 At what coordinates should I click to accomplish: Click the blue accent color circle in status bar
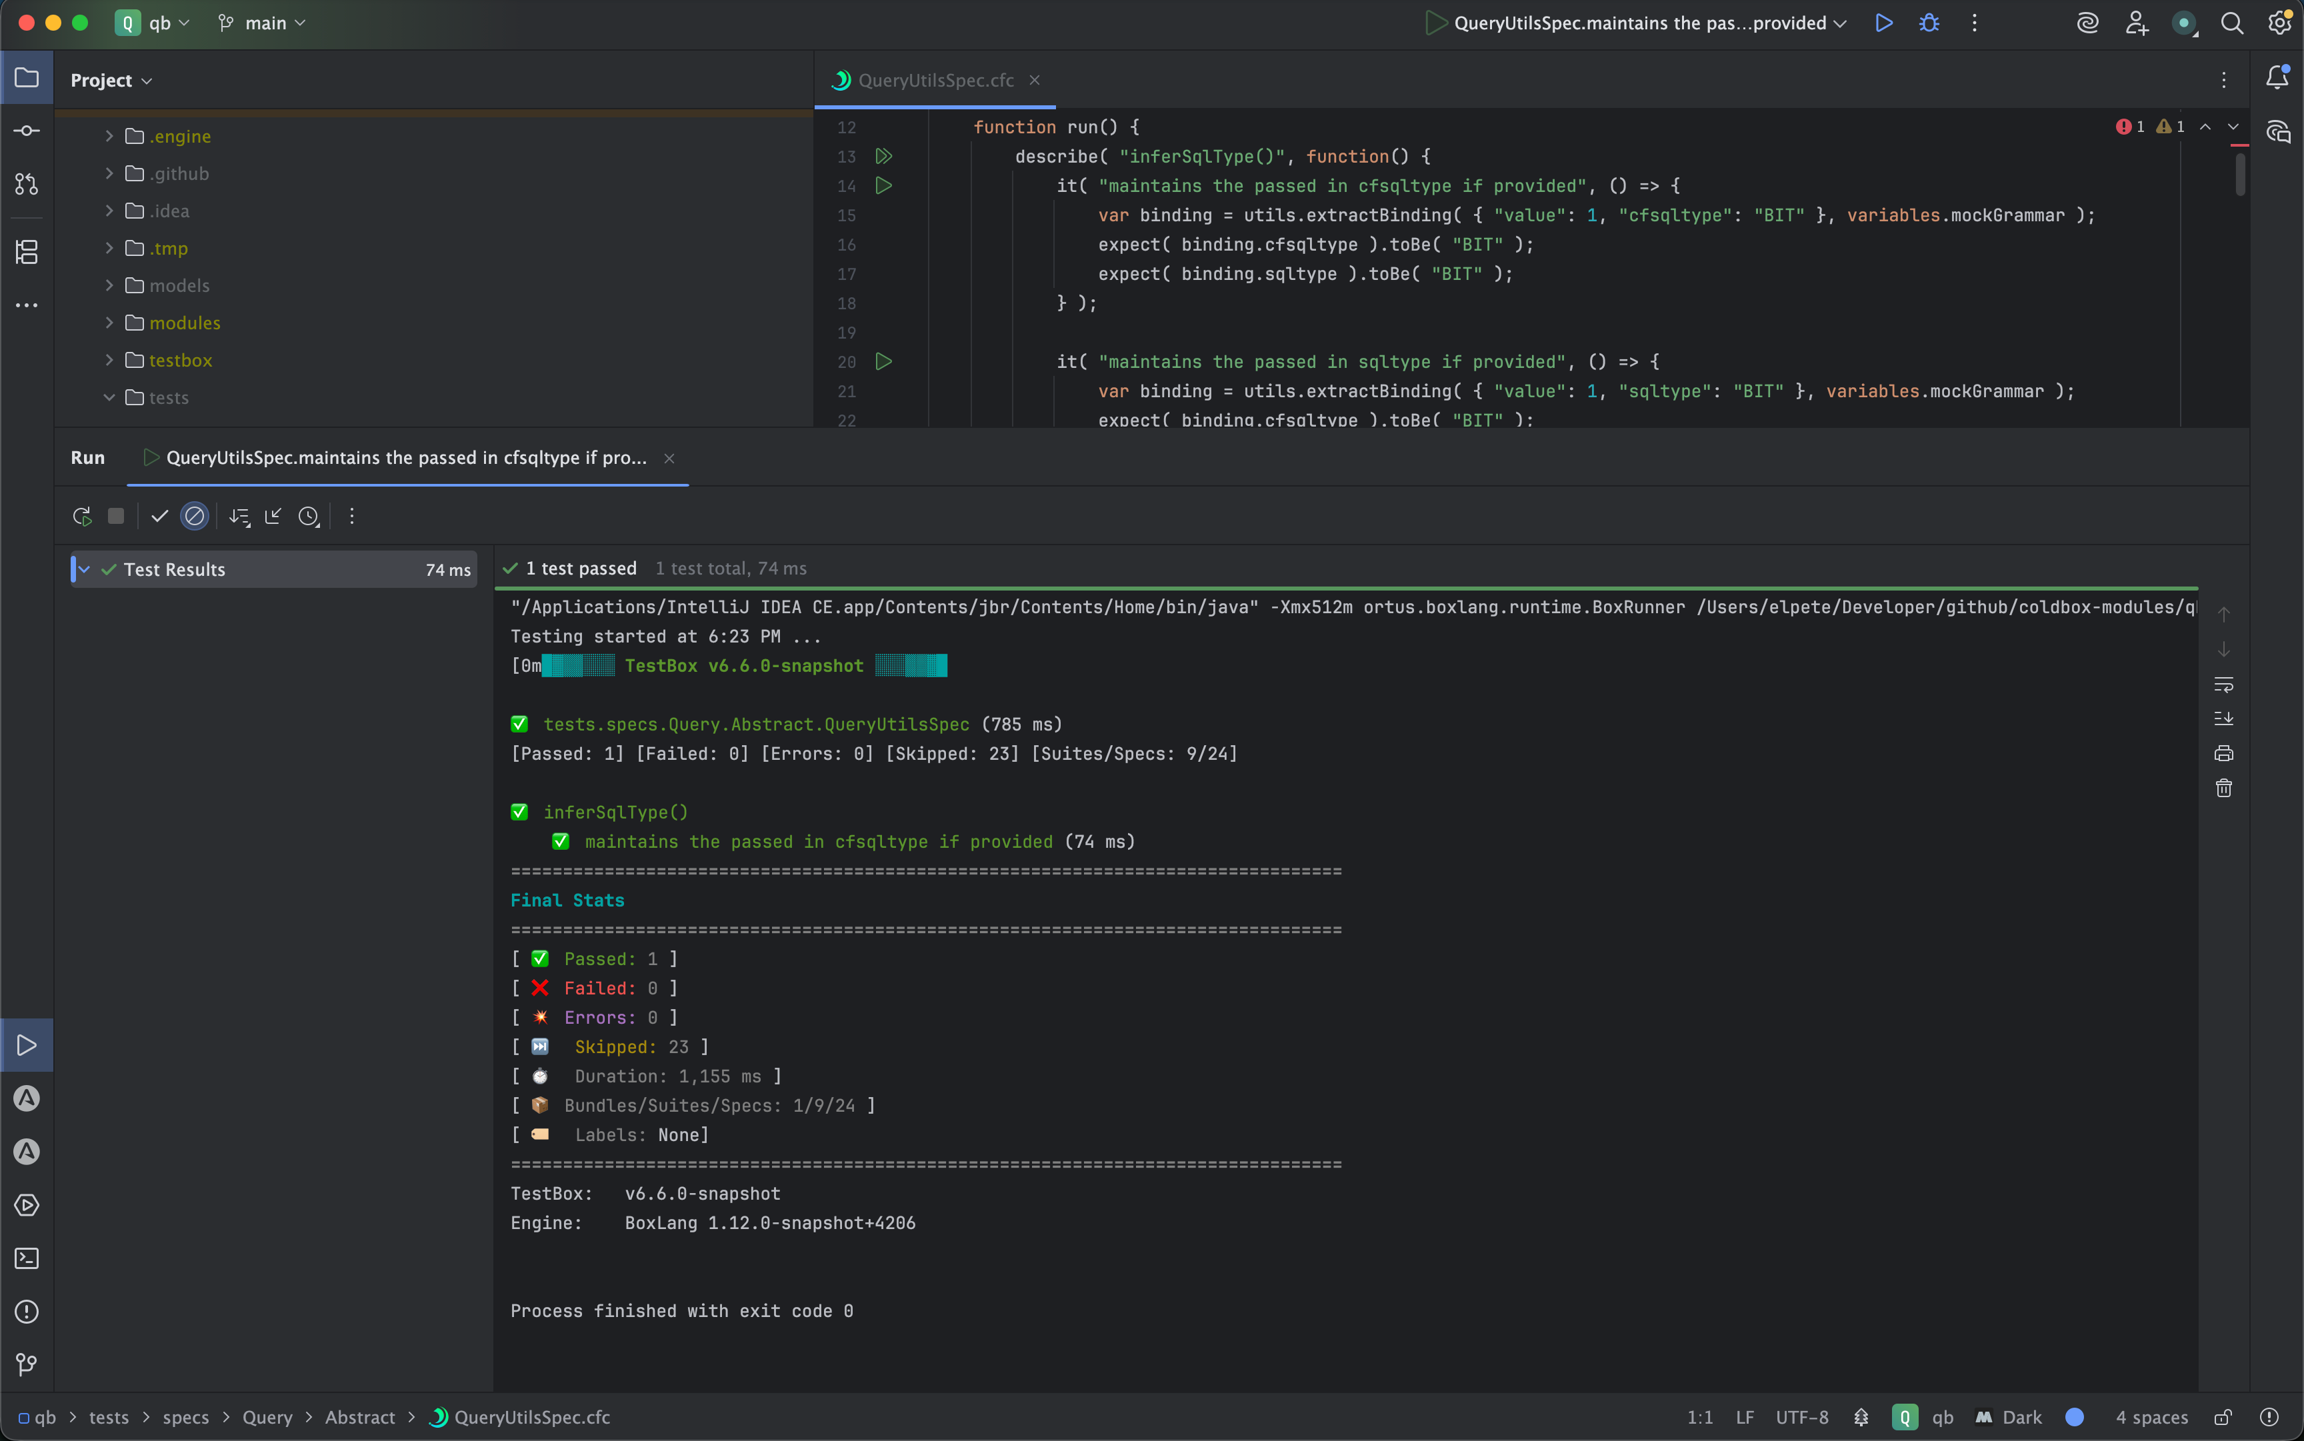point(2073,1417)
